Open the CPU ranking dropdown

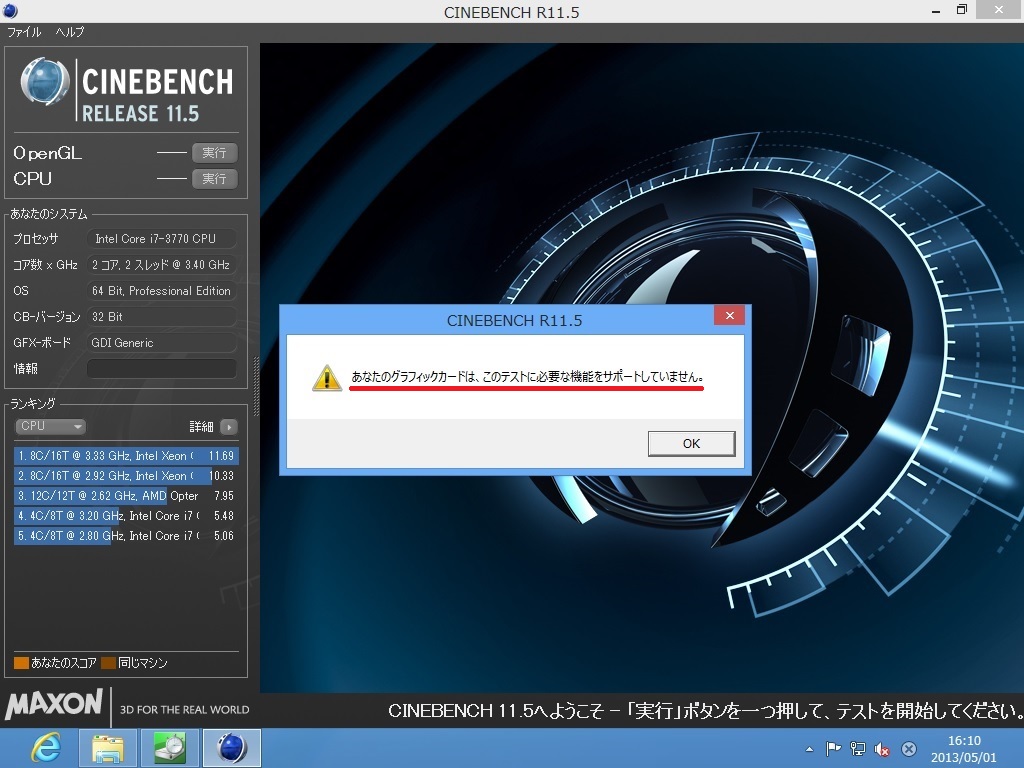coord(50,426)
